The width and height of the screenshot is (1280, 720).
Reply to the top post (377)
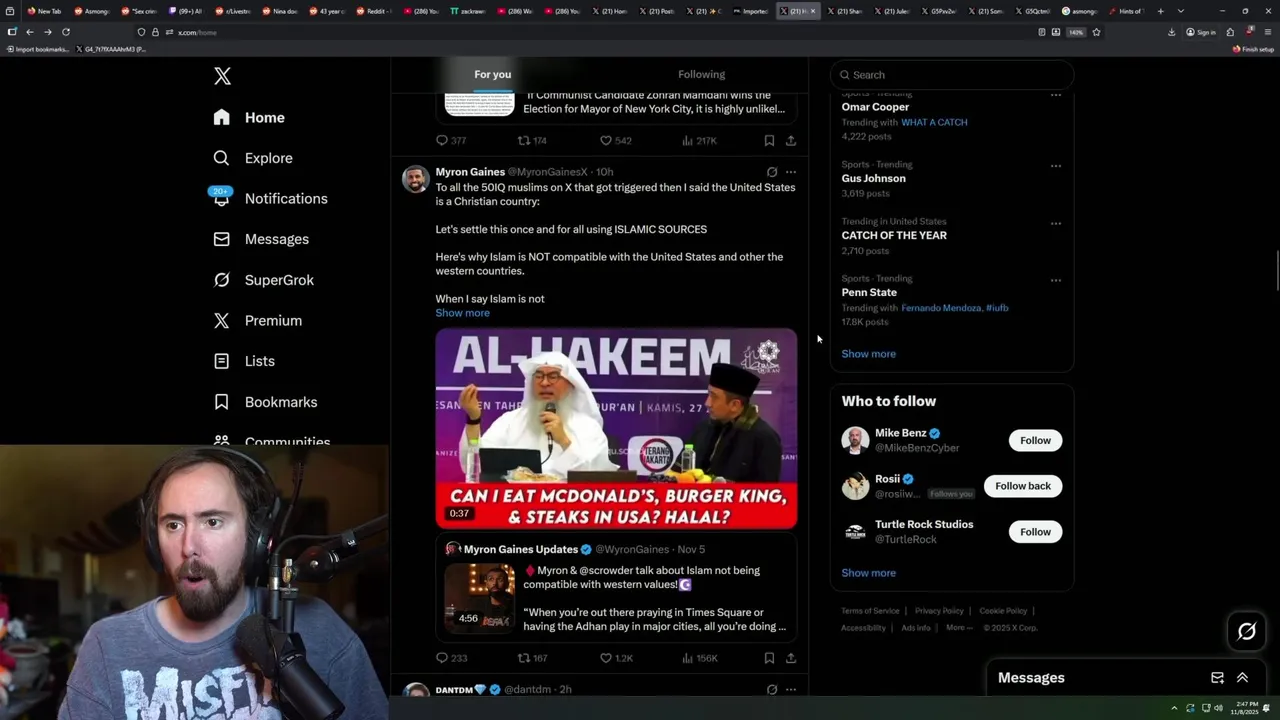tap(451, 141)
